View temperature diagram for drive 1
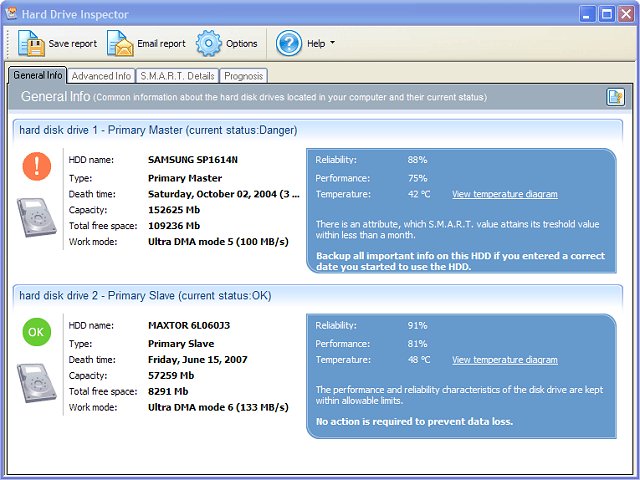This screenshot has height=480, width=640. (x=504, y=194)
